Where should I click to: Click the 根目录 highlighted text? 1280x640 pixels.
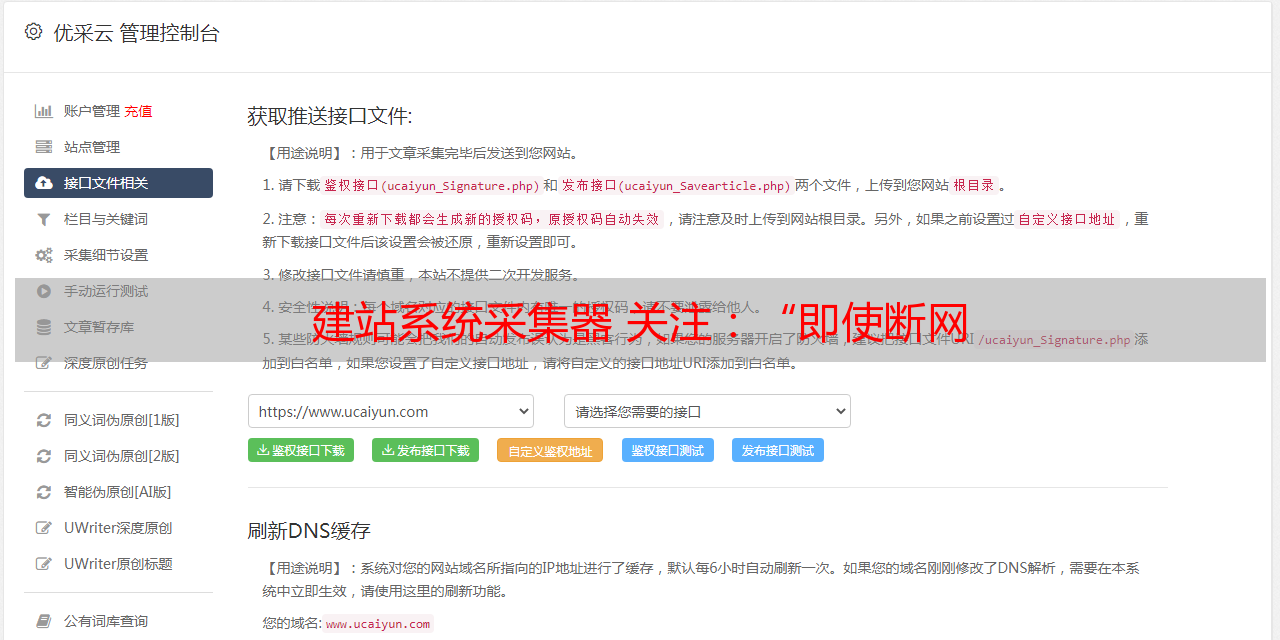(974, 185)
